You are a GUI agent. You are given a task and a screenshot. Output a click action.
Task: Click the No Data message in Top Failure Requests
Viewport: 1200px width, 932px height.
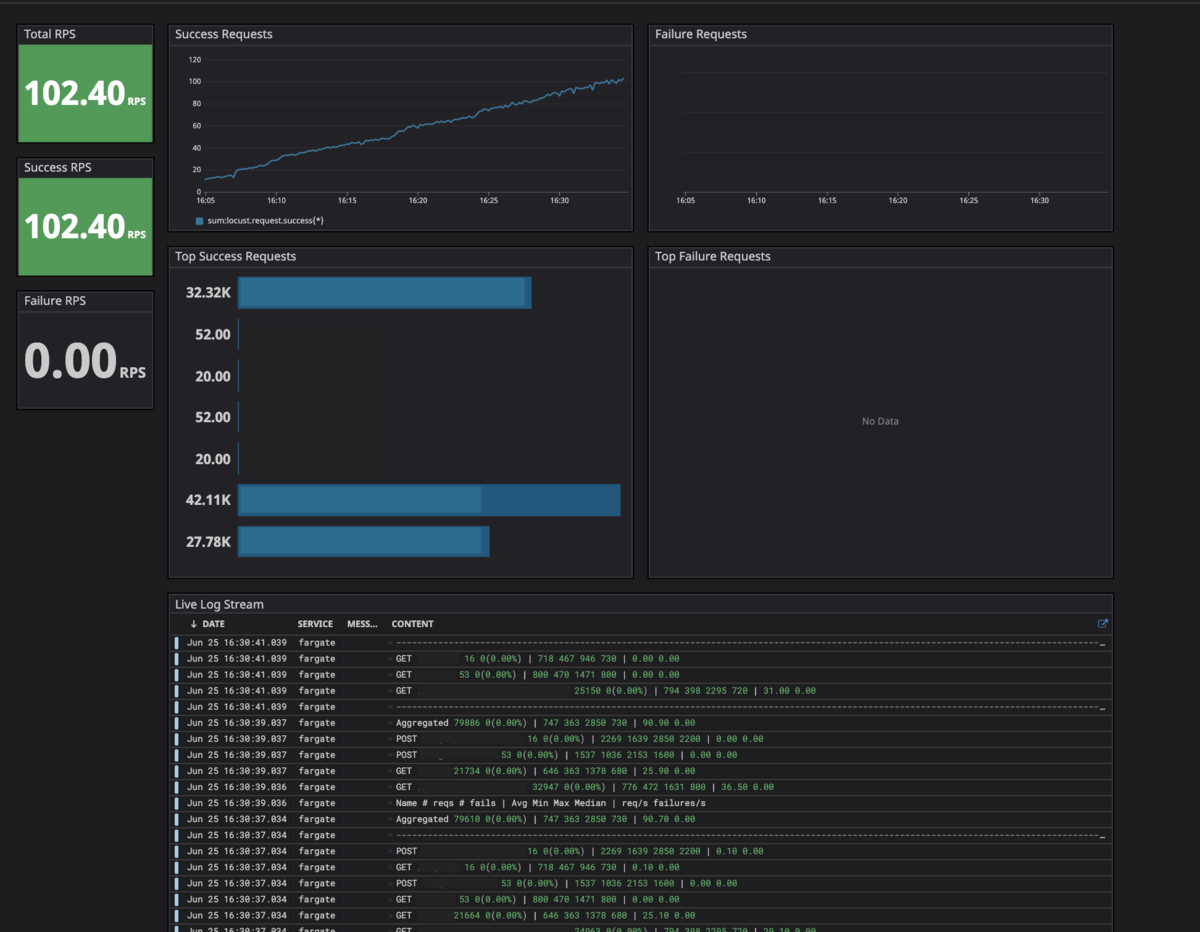(x=880, y=421)
